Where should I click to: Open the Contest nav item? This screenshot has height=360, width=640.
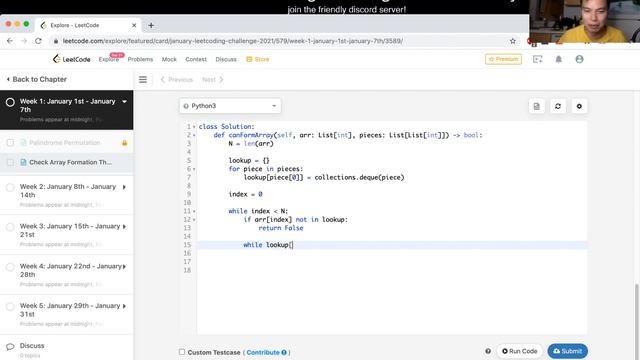[x=196, y=59]
